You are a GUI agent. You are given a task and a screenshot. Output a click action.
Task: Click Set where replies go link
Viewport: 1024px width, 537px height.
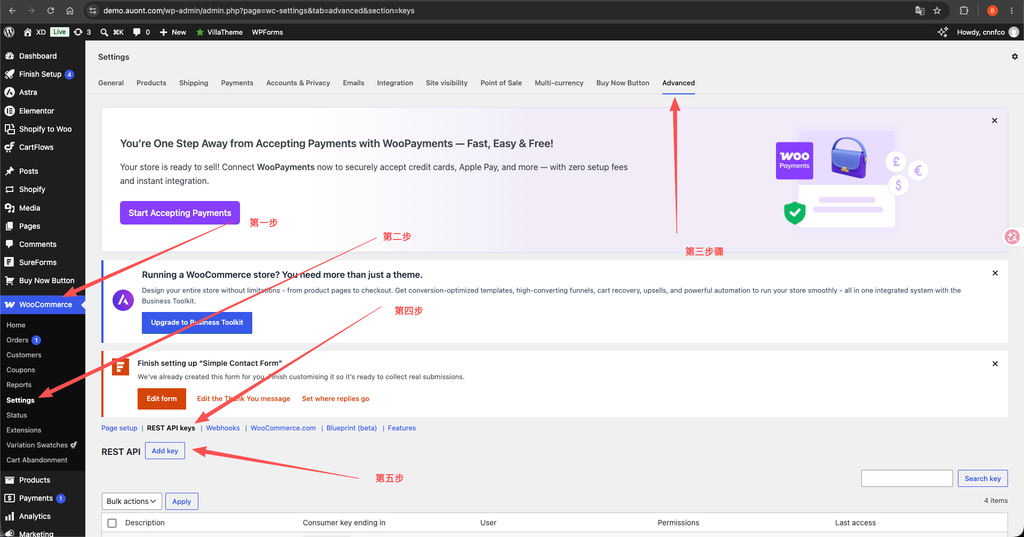[x=336, y=399]
